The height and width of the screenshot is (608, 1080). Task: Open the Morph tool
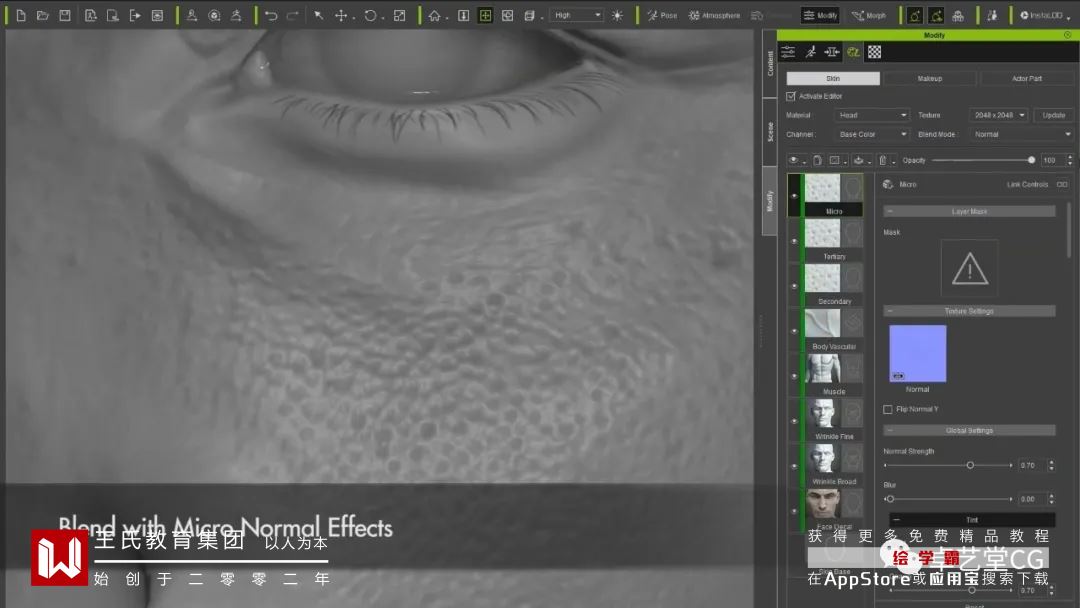[x=869, y=15]
